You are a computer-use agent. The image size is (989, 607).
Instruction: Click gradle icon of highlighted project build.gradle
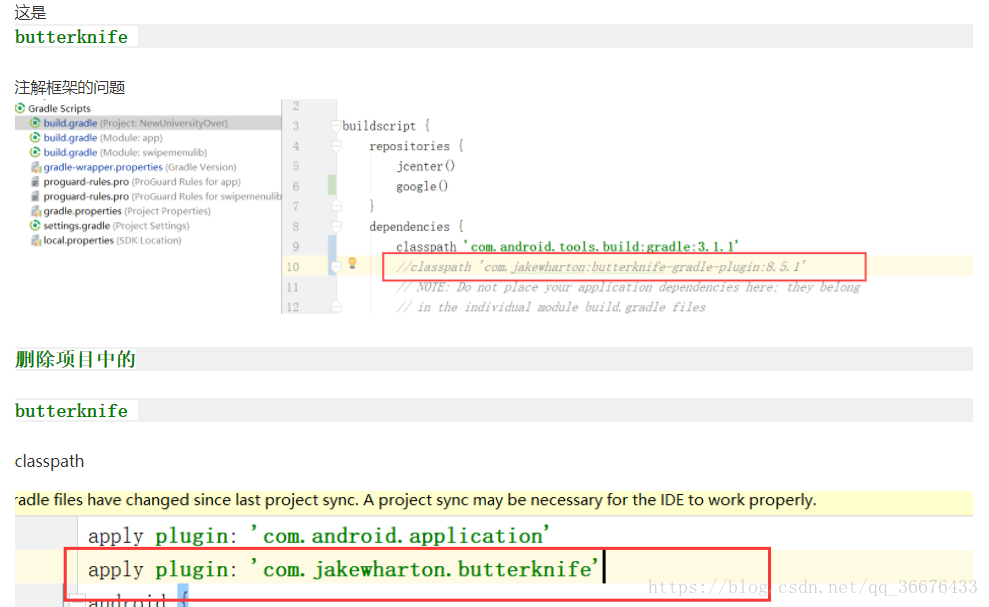(x=35, y=123)
